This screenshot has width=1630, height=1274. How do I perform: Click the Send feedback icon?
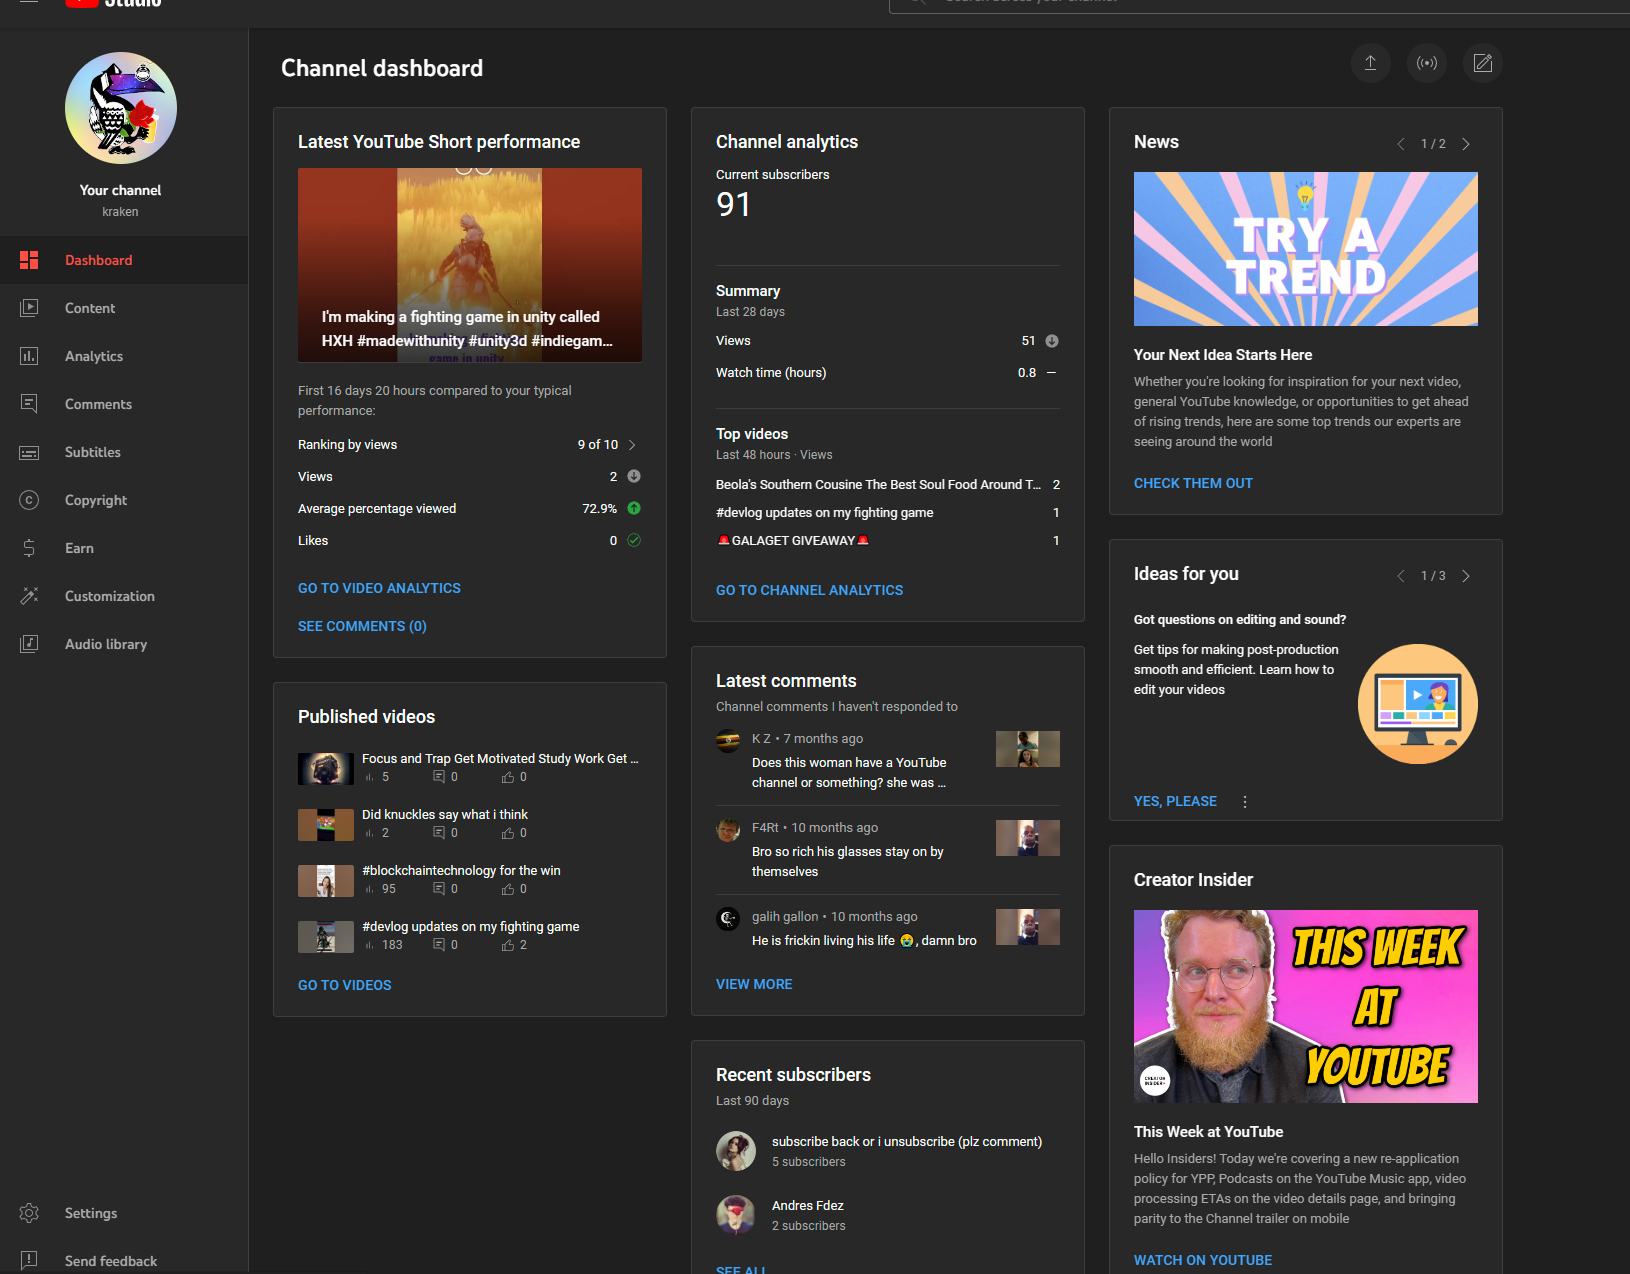click(29, 1261)
